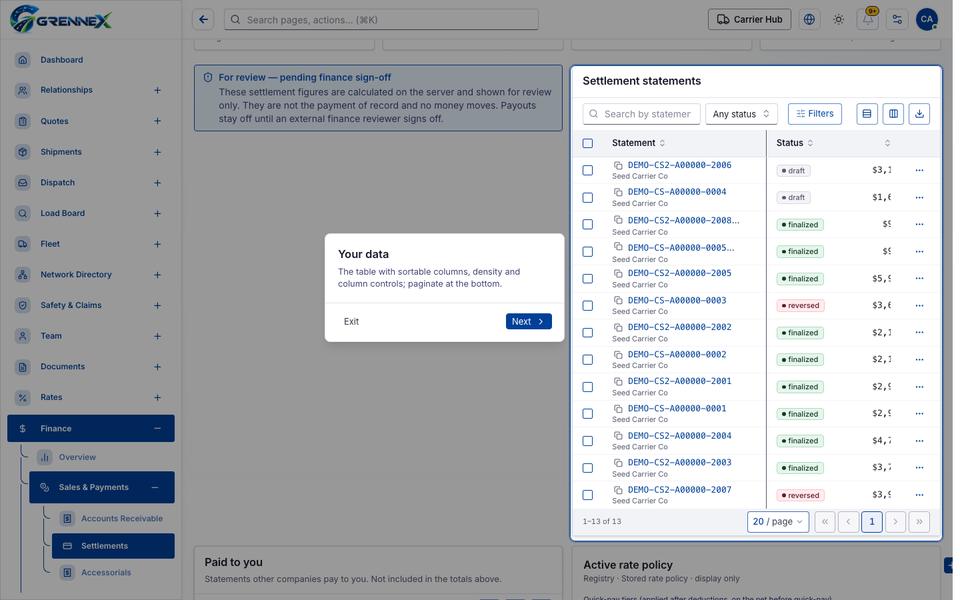Click the back arrow button
This screenshot has height=600, width=960.
(203, 20)
